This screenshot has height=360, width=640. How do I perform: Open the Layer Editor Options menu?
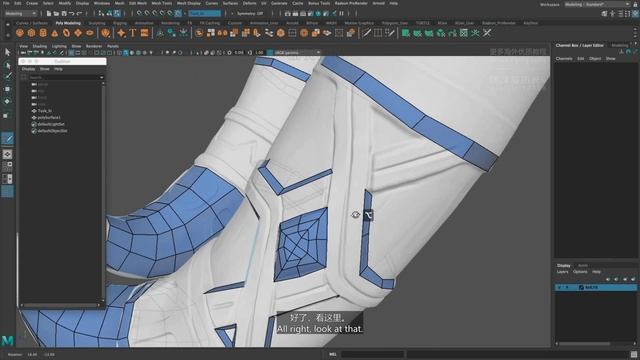pos(580,272)
